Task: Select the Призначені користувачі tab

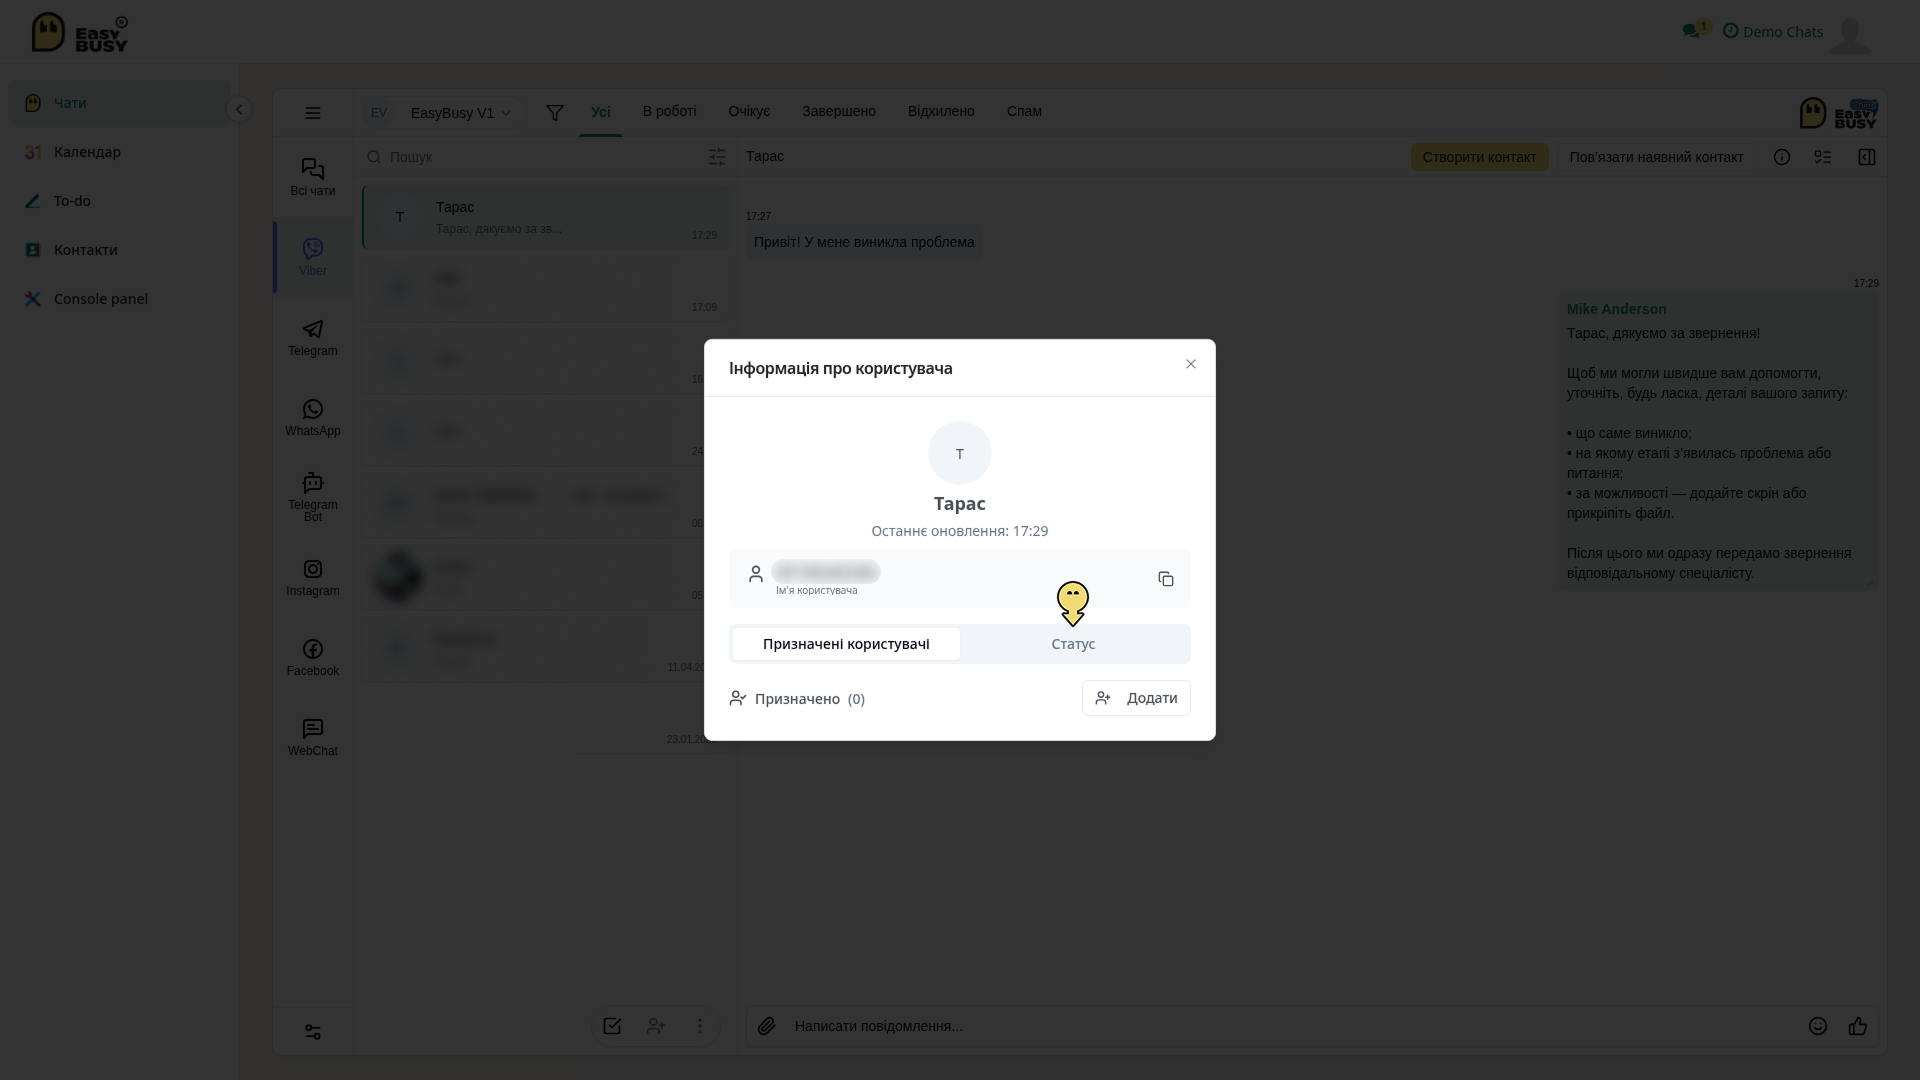Action: (846, 644)
